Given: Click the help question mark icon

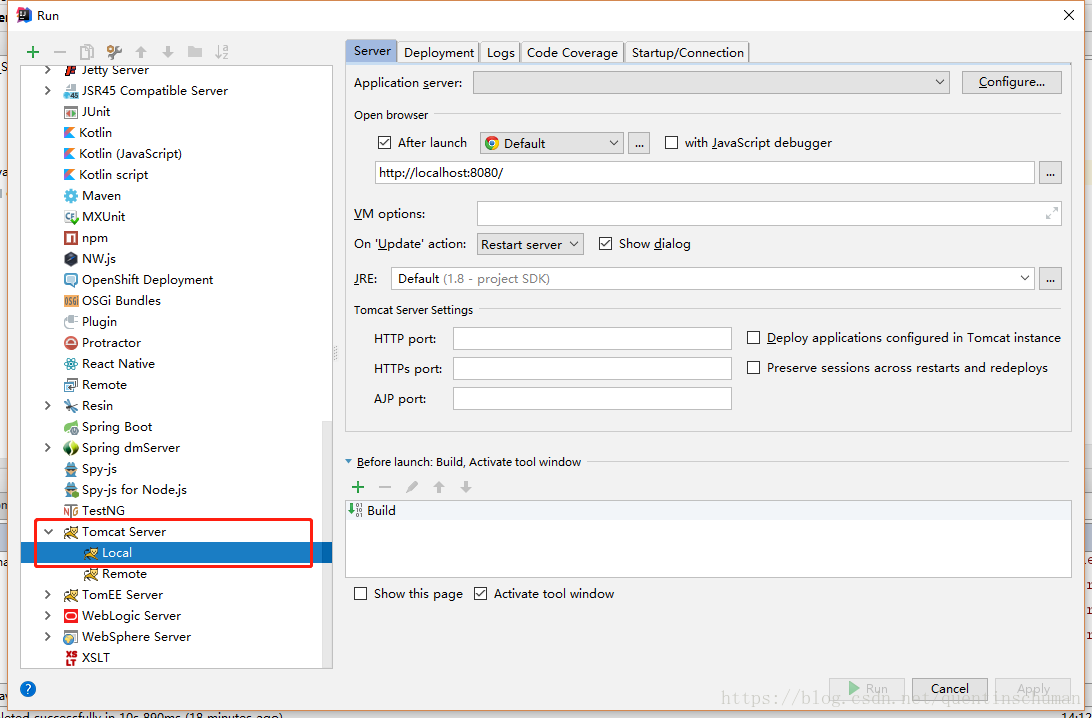Looking at the screenshot, I should tap(28, 689).
